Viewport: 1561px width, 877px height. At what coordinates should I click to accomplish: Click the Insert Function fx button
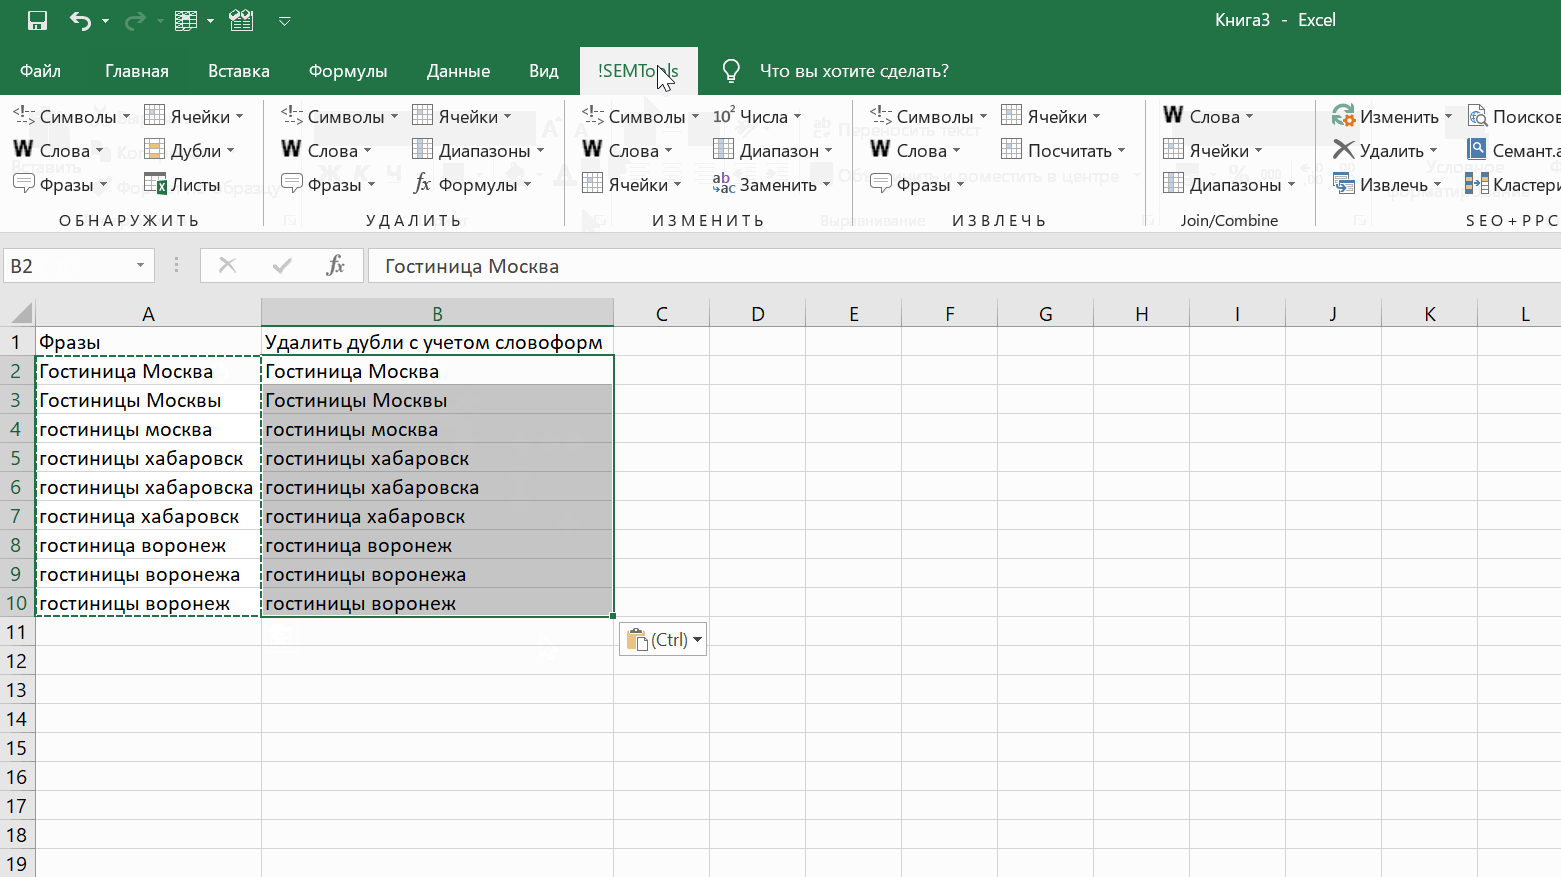[335, 266]
